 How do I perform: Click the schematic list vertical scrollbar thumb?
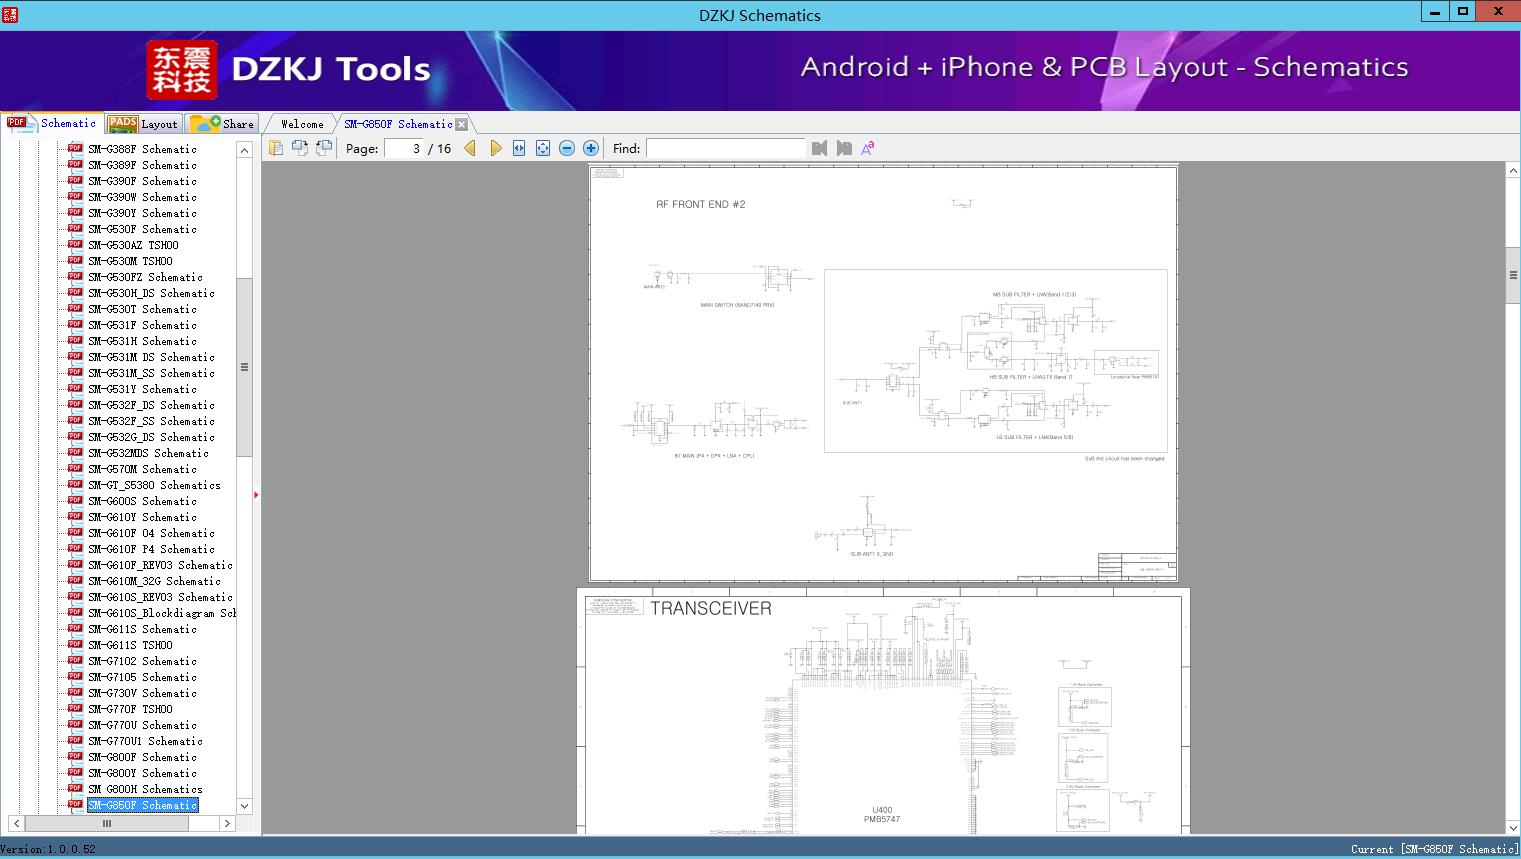click(244, 367)
